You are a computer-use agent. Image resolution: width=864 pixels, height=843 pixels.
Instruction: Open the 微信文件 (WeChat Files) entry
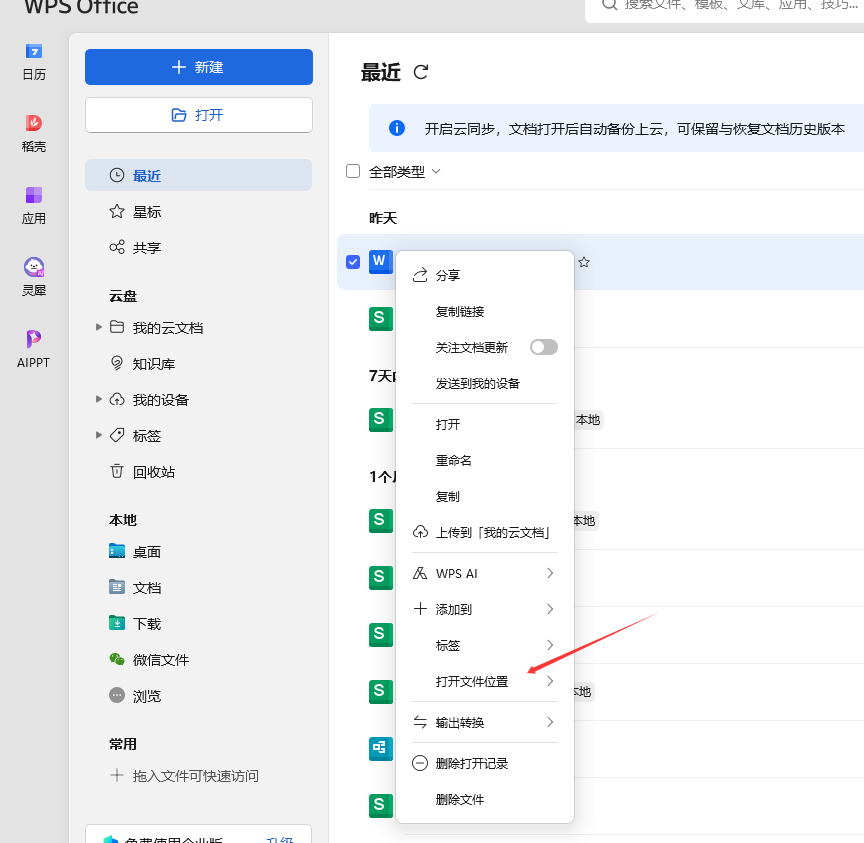click(x=162, y=659)
